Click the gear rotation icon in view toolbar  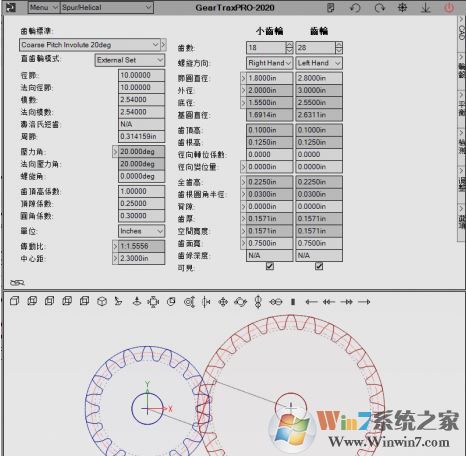189,302
